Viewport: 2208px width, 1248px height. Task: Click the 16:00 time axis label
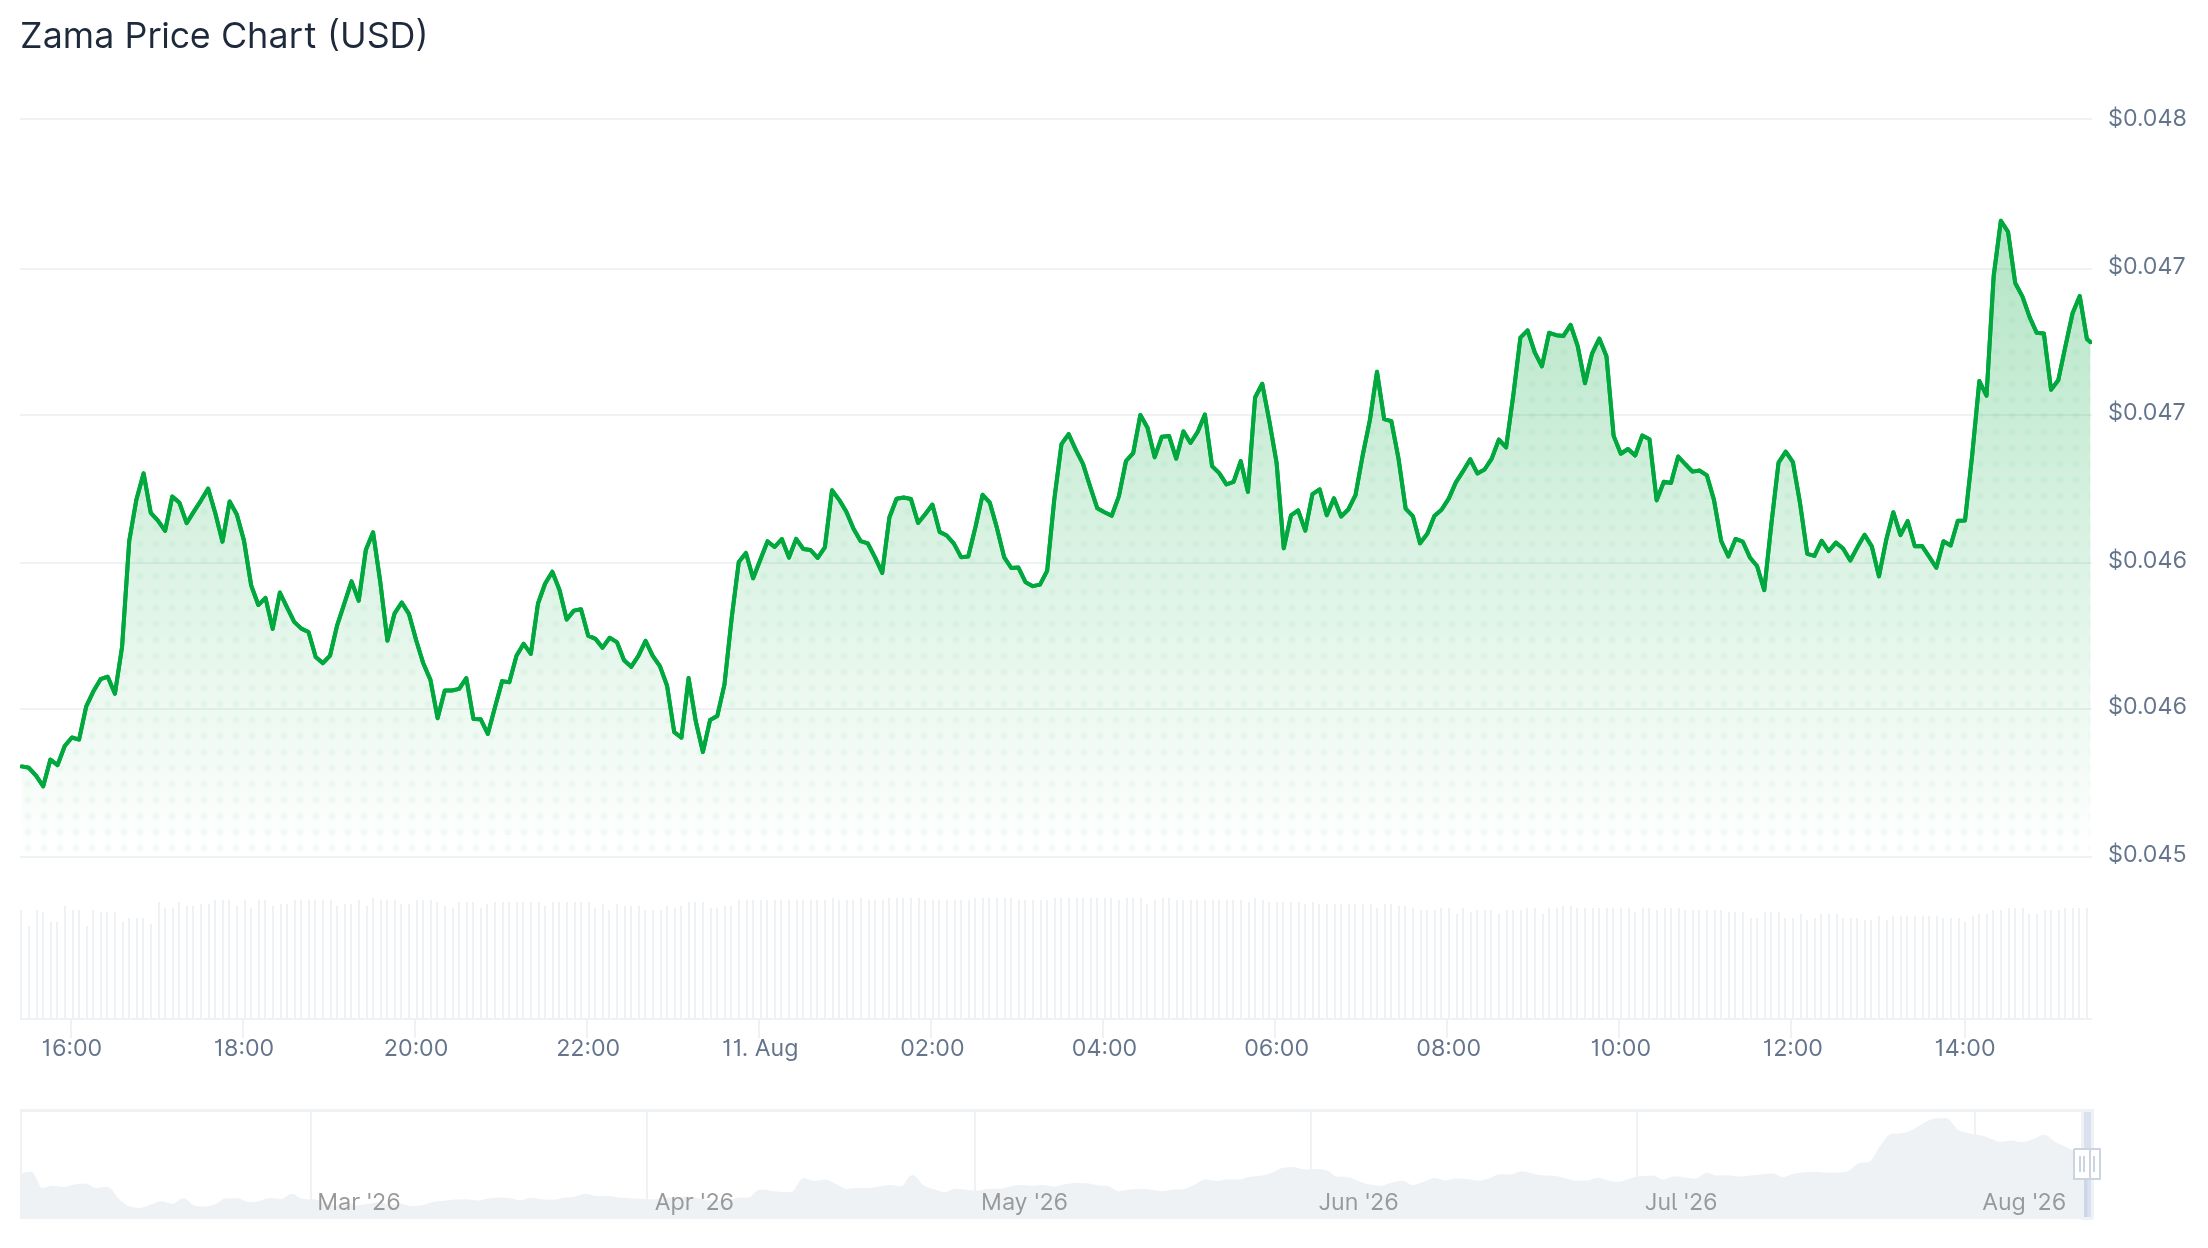pos(71,1048)
